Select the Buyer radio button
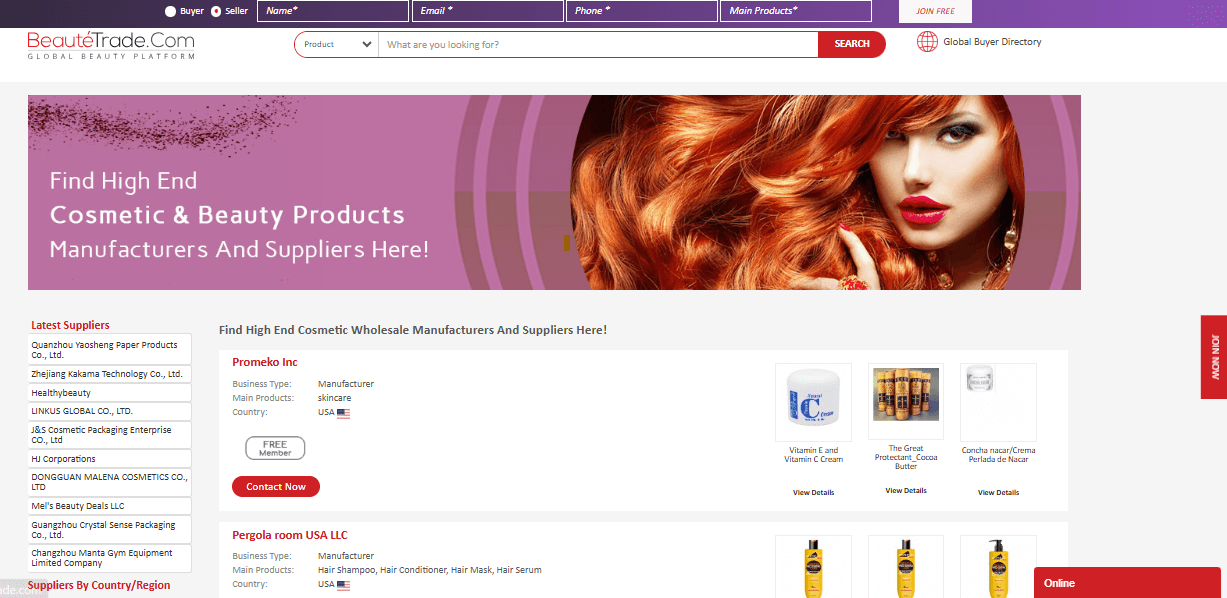1227x598 pixels. [x=170, y=11]
